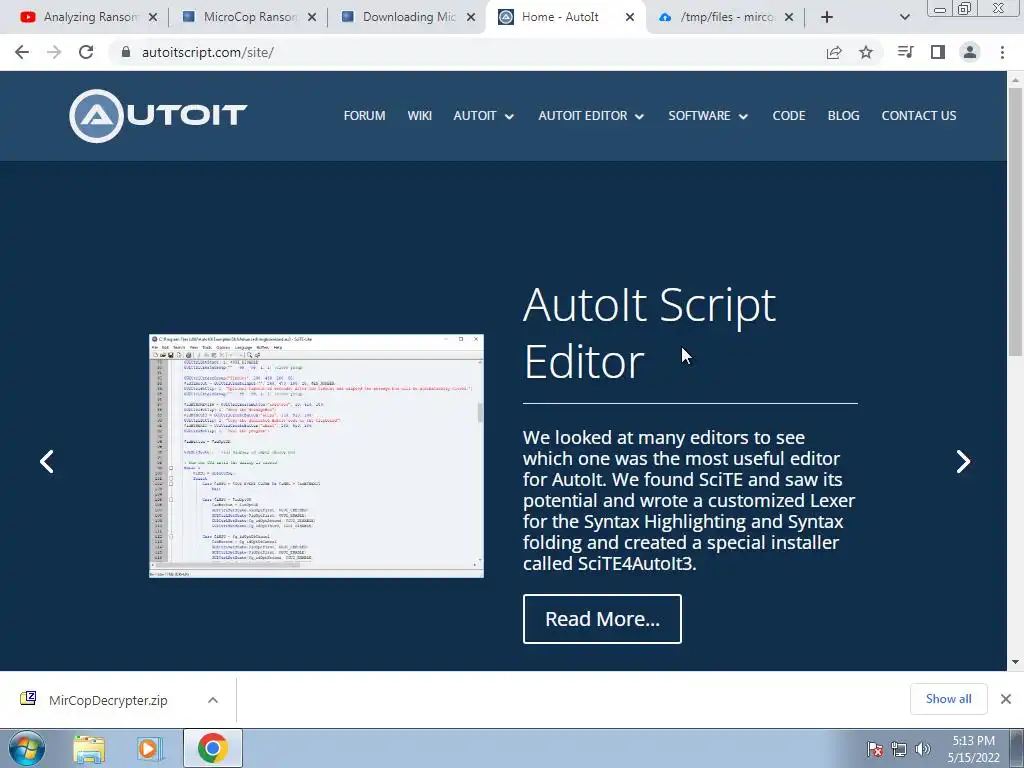Open the tab search dropdown
1024x768 pixels.
tap(904, 17)
